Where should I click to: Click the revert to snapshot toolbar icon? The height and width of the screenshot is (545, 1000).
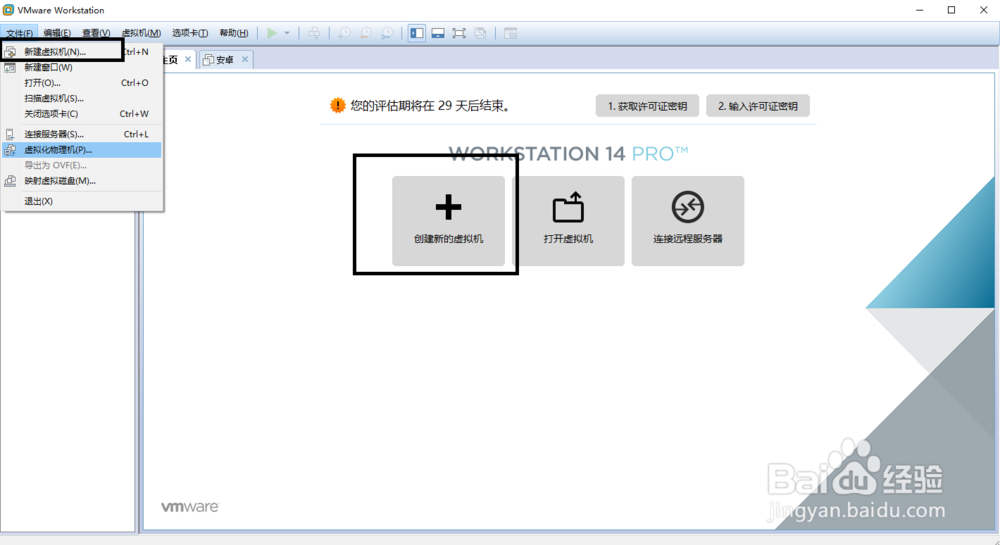365,33
